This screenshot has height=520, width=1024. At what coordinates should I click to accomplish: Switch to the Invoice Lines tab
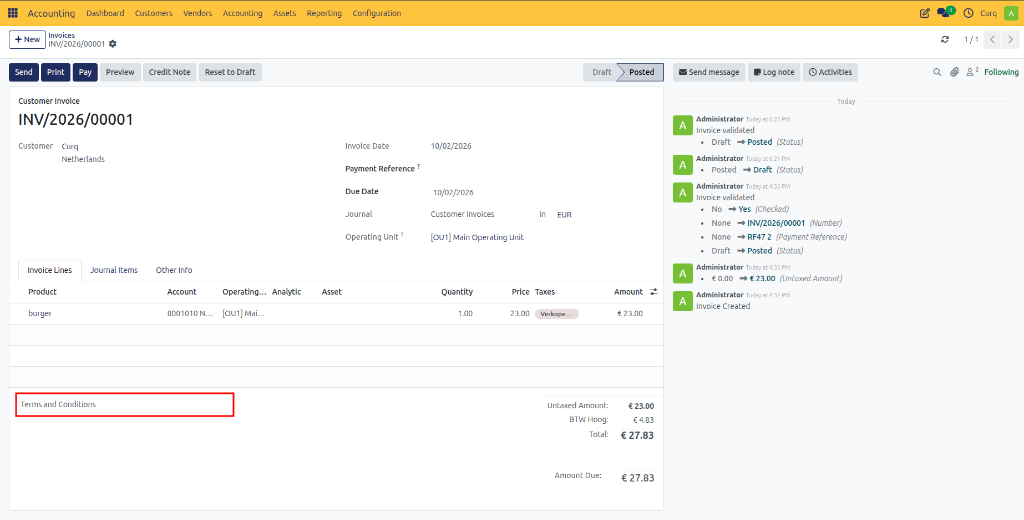50,270
